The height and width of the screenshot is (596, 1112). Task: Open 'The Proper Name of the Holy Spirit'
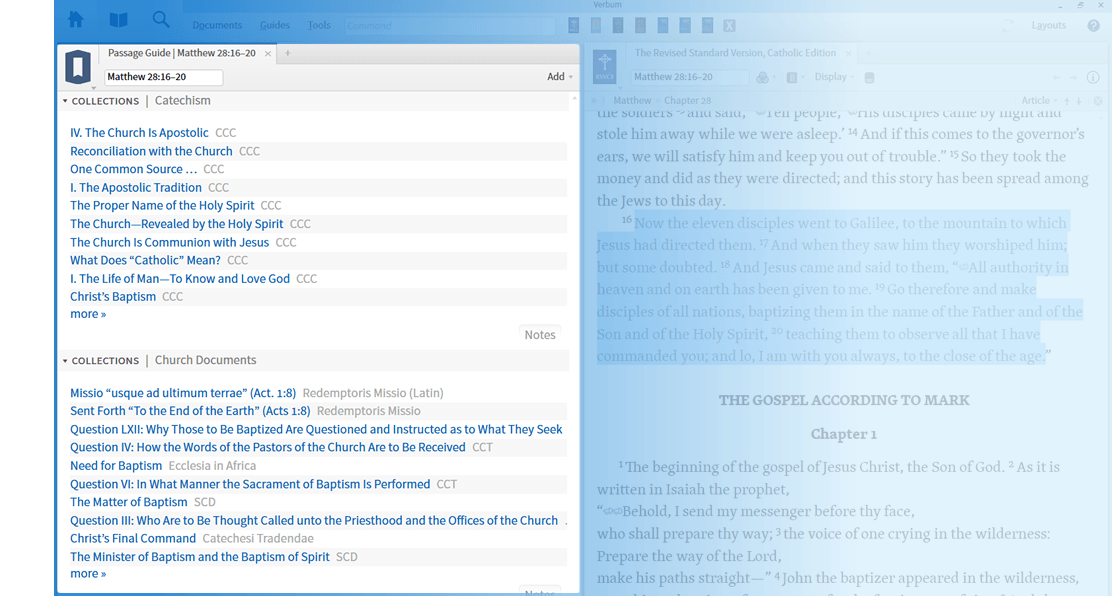[162, 206]
